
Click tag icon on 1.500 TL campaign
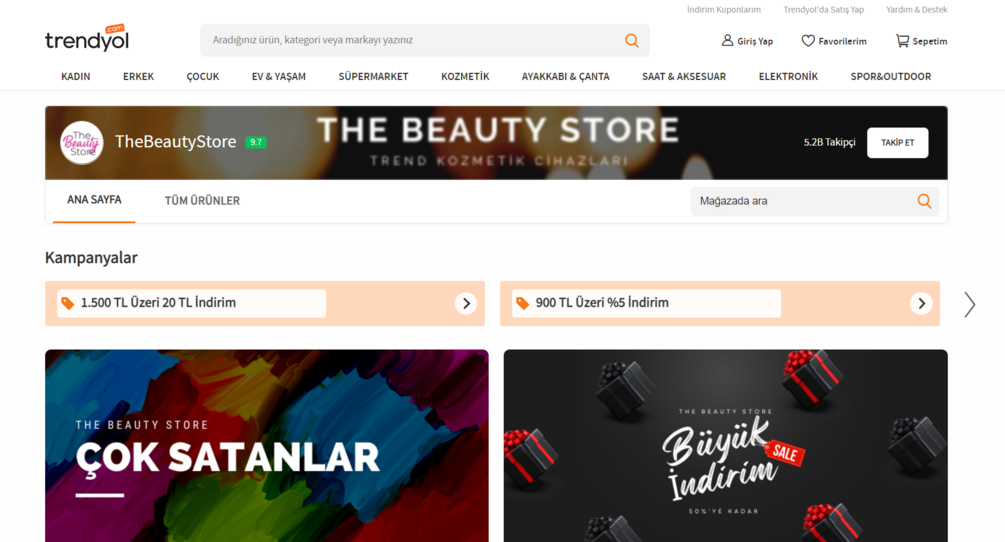click(67, 303)
